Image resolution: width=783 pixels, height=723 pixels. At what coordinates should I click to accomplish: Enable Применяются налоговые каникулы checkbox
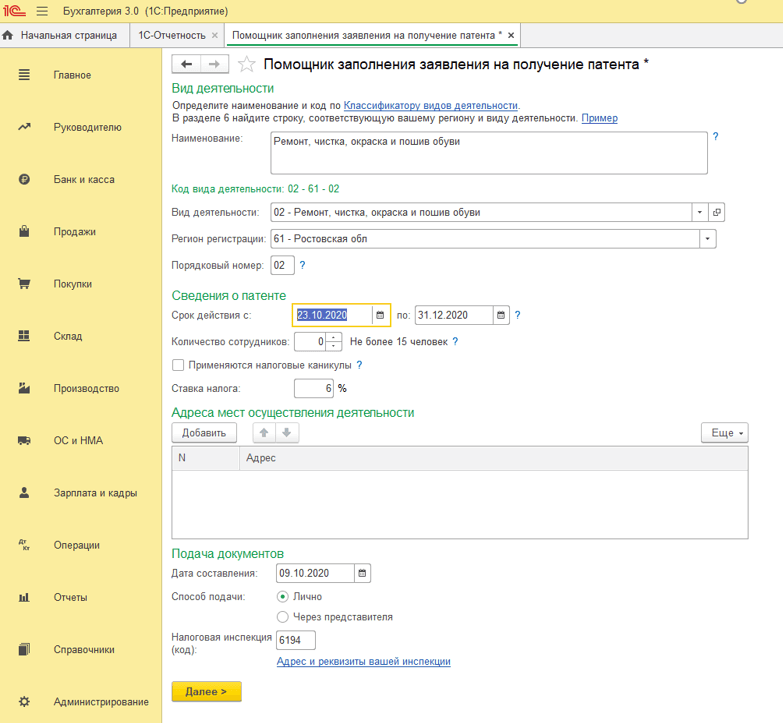click(x=178, y=366)
